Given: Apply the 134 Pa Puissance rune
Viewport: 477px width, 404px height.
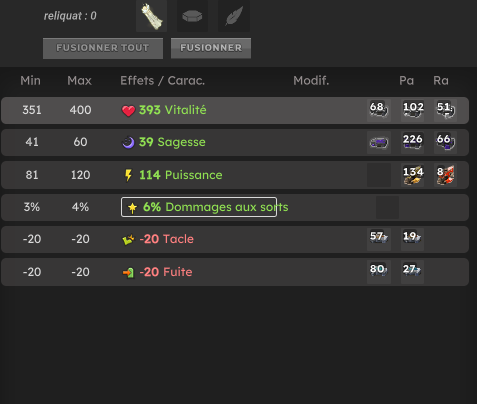Looking at the screenshot, I should (413, 175).
